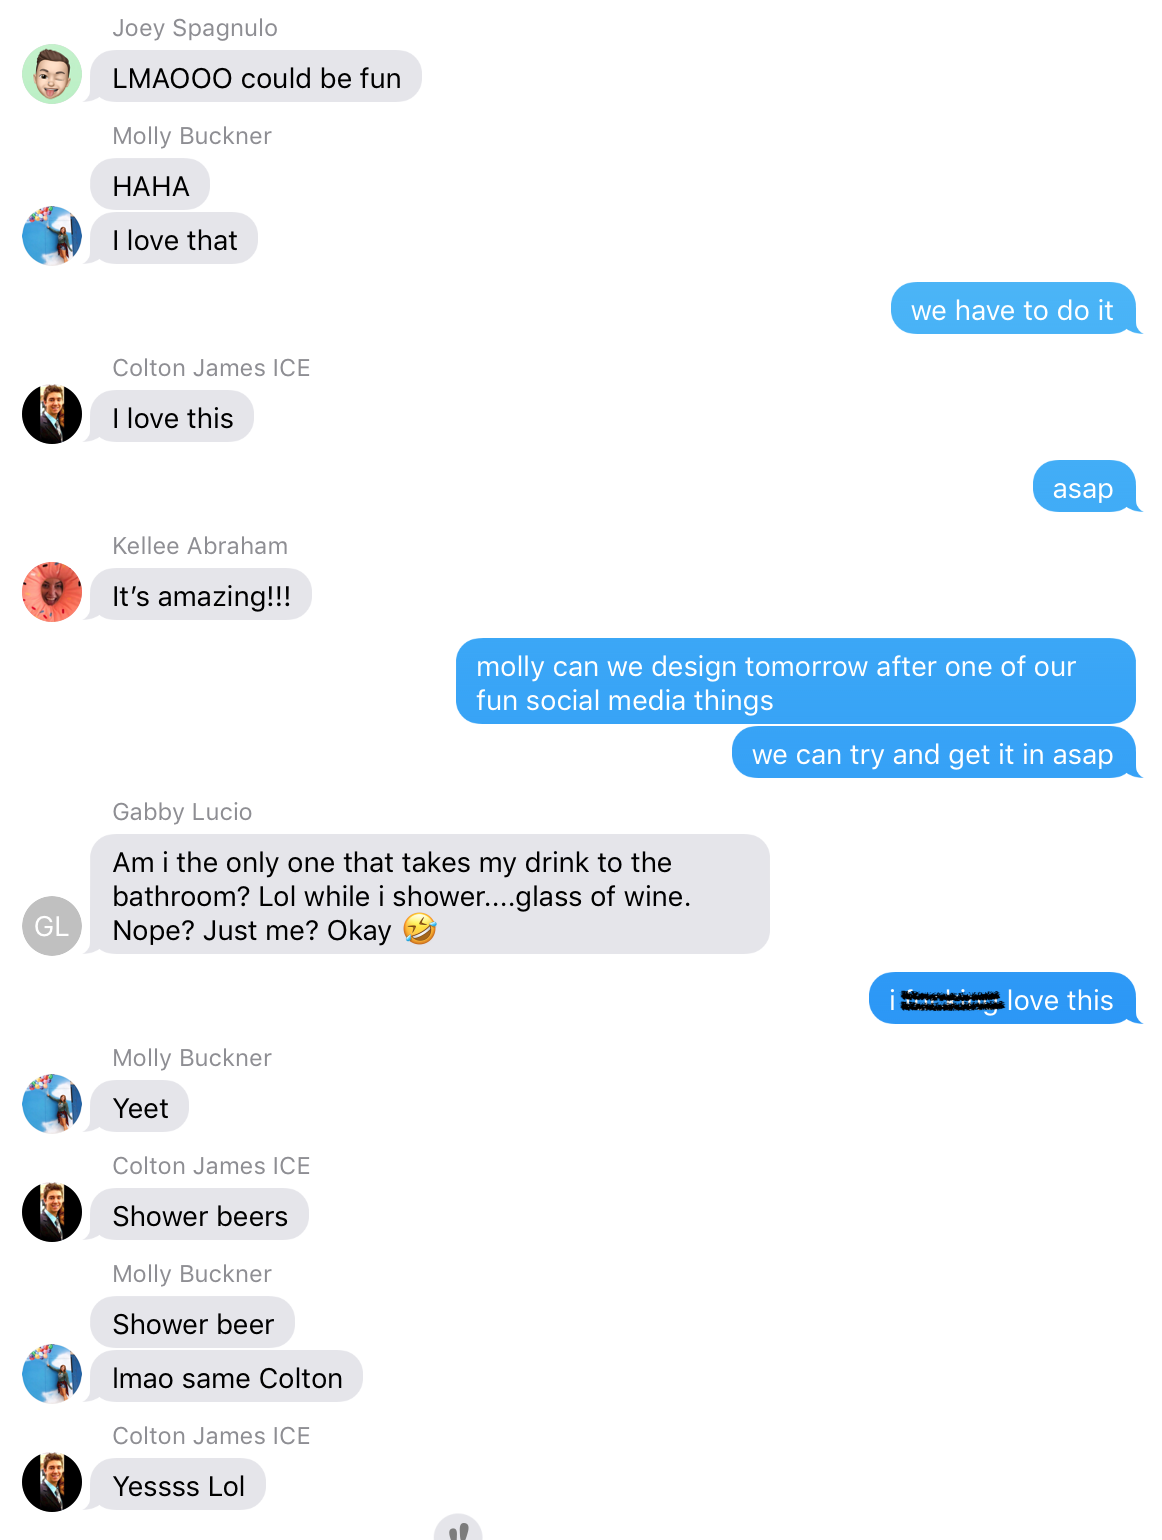Tap Molly's avatar next to 'Yeet'
This screenshot has height=1540, width=1162.
(52, 1104)
